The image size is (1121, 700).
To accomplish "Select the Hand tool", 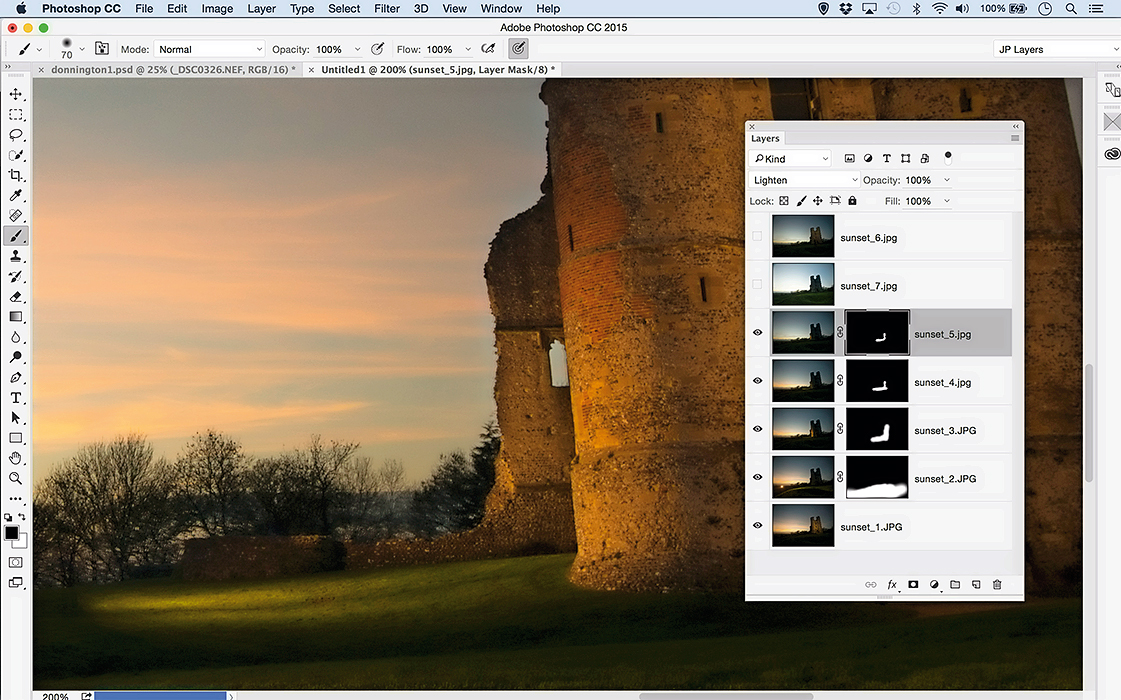I will coord(16,458).
